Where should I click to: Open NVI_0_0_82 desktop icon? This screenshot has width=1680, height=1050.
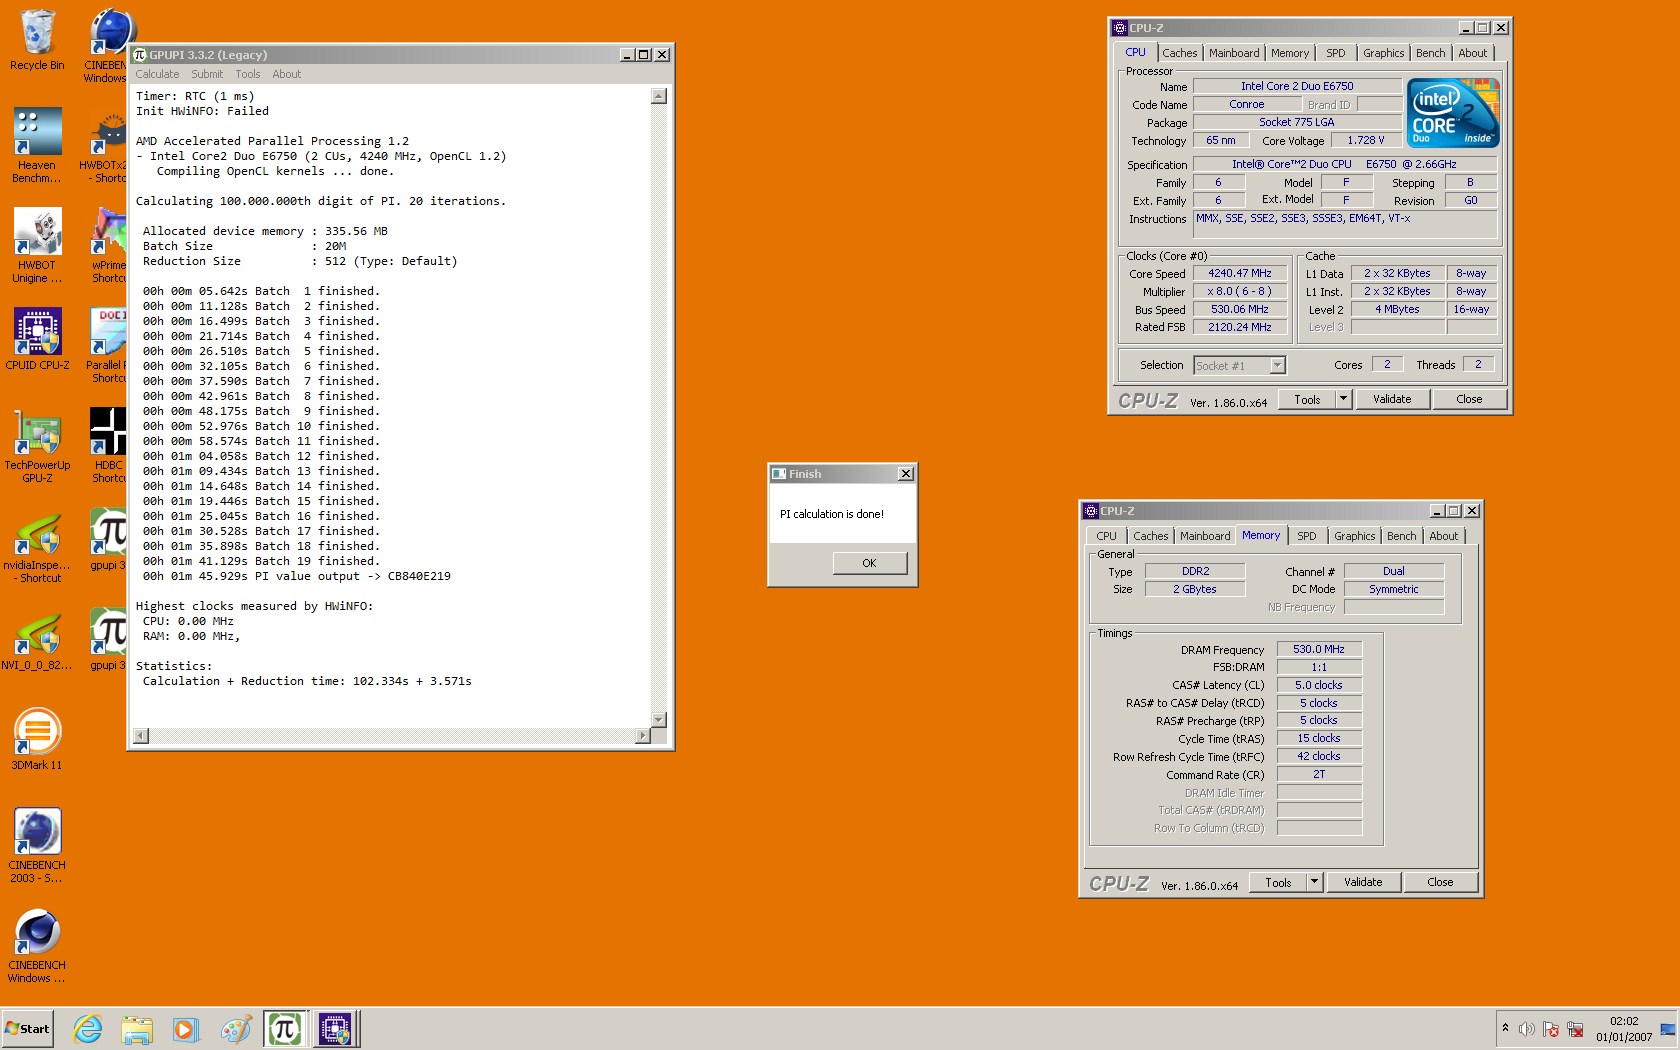37,640
